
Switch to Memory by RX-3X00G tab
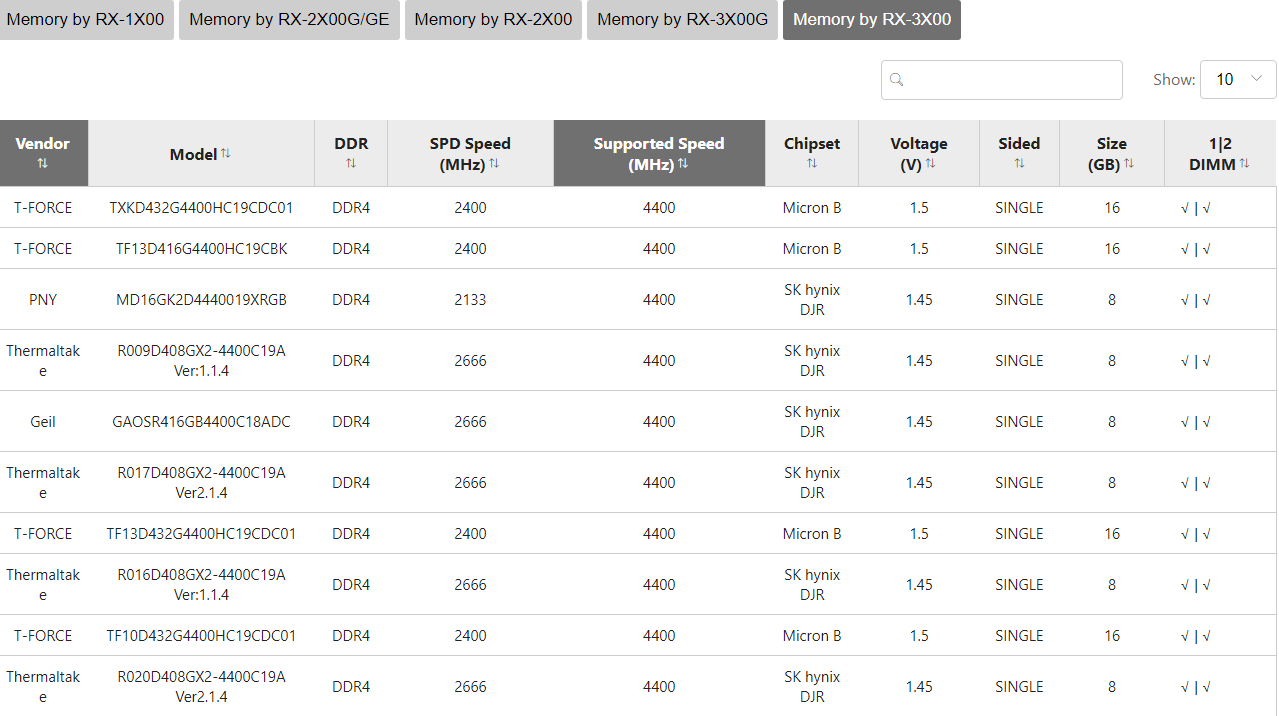point(682,20)
